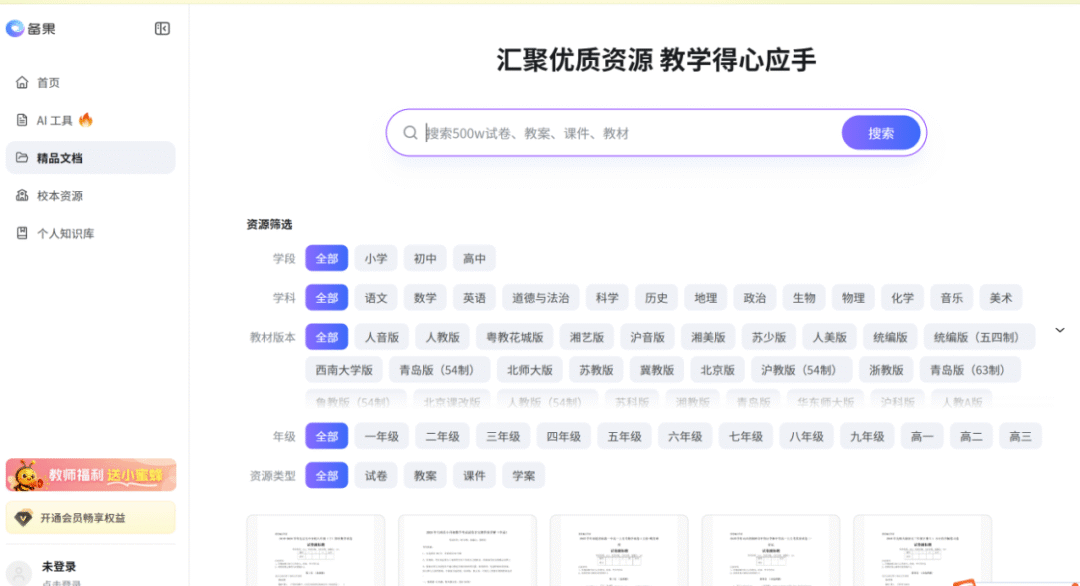Select 全部 in the 资源类型 row
This screenshot has height=586, width=1080.
(326, 475)
